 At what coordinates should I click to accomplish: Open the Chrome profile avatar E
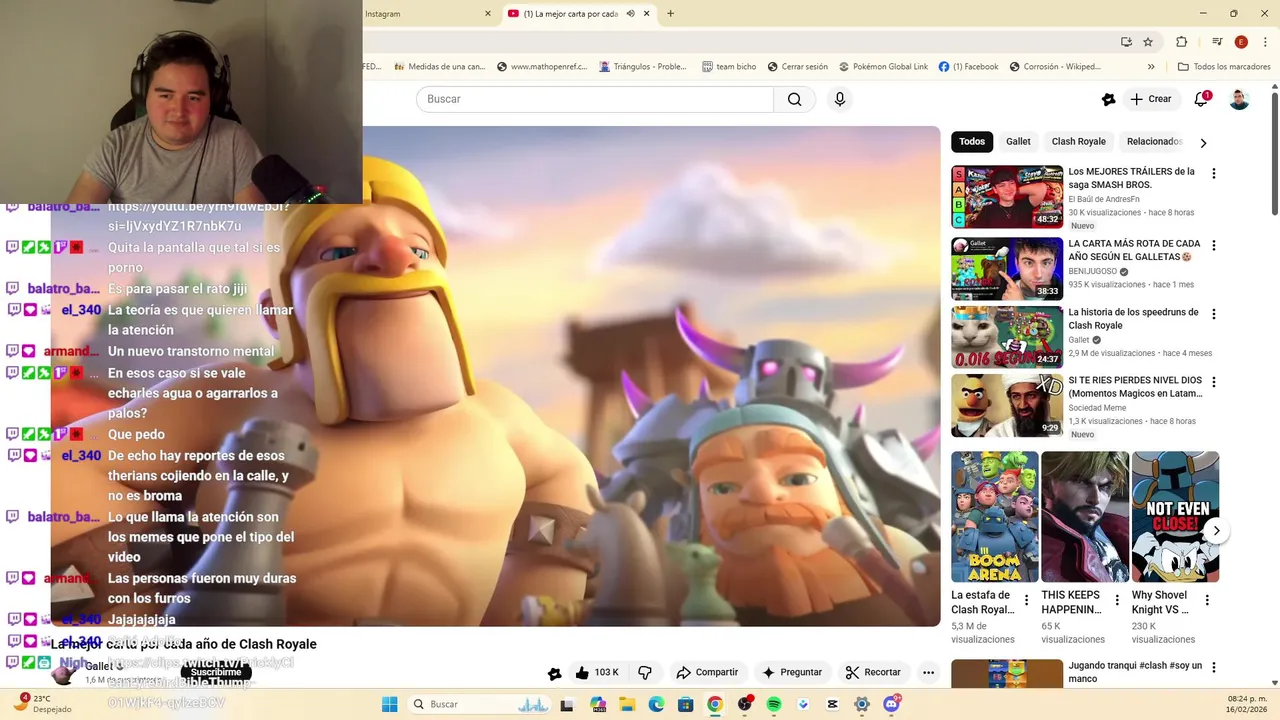(x=1241, y=42)
